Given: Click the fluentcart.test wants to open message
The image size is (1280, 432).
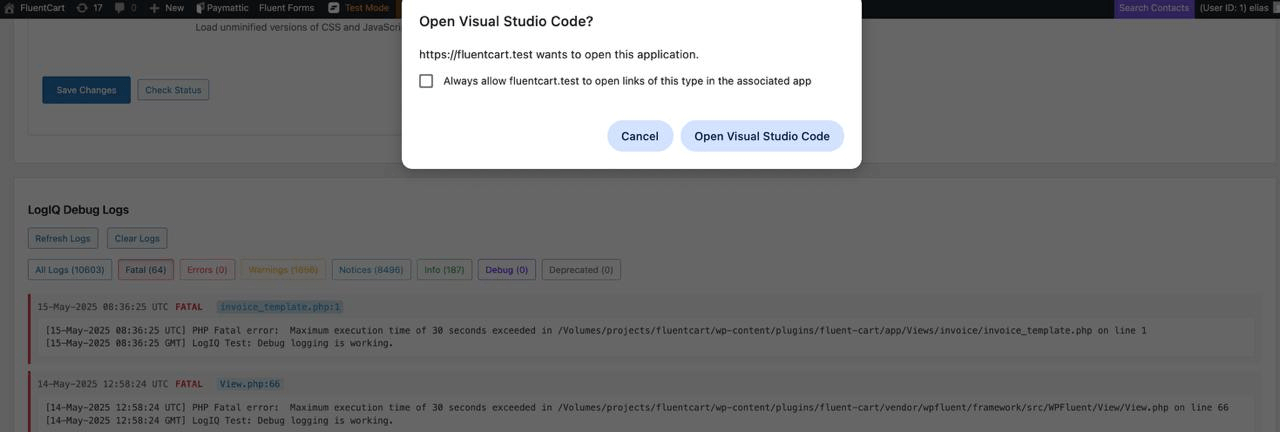Looking at the screenshot, I should click(x=559, y=54).
